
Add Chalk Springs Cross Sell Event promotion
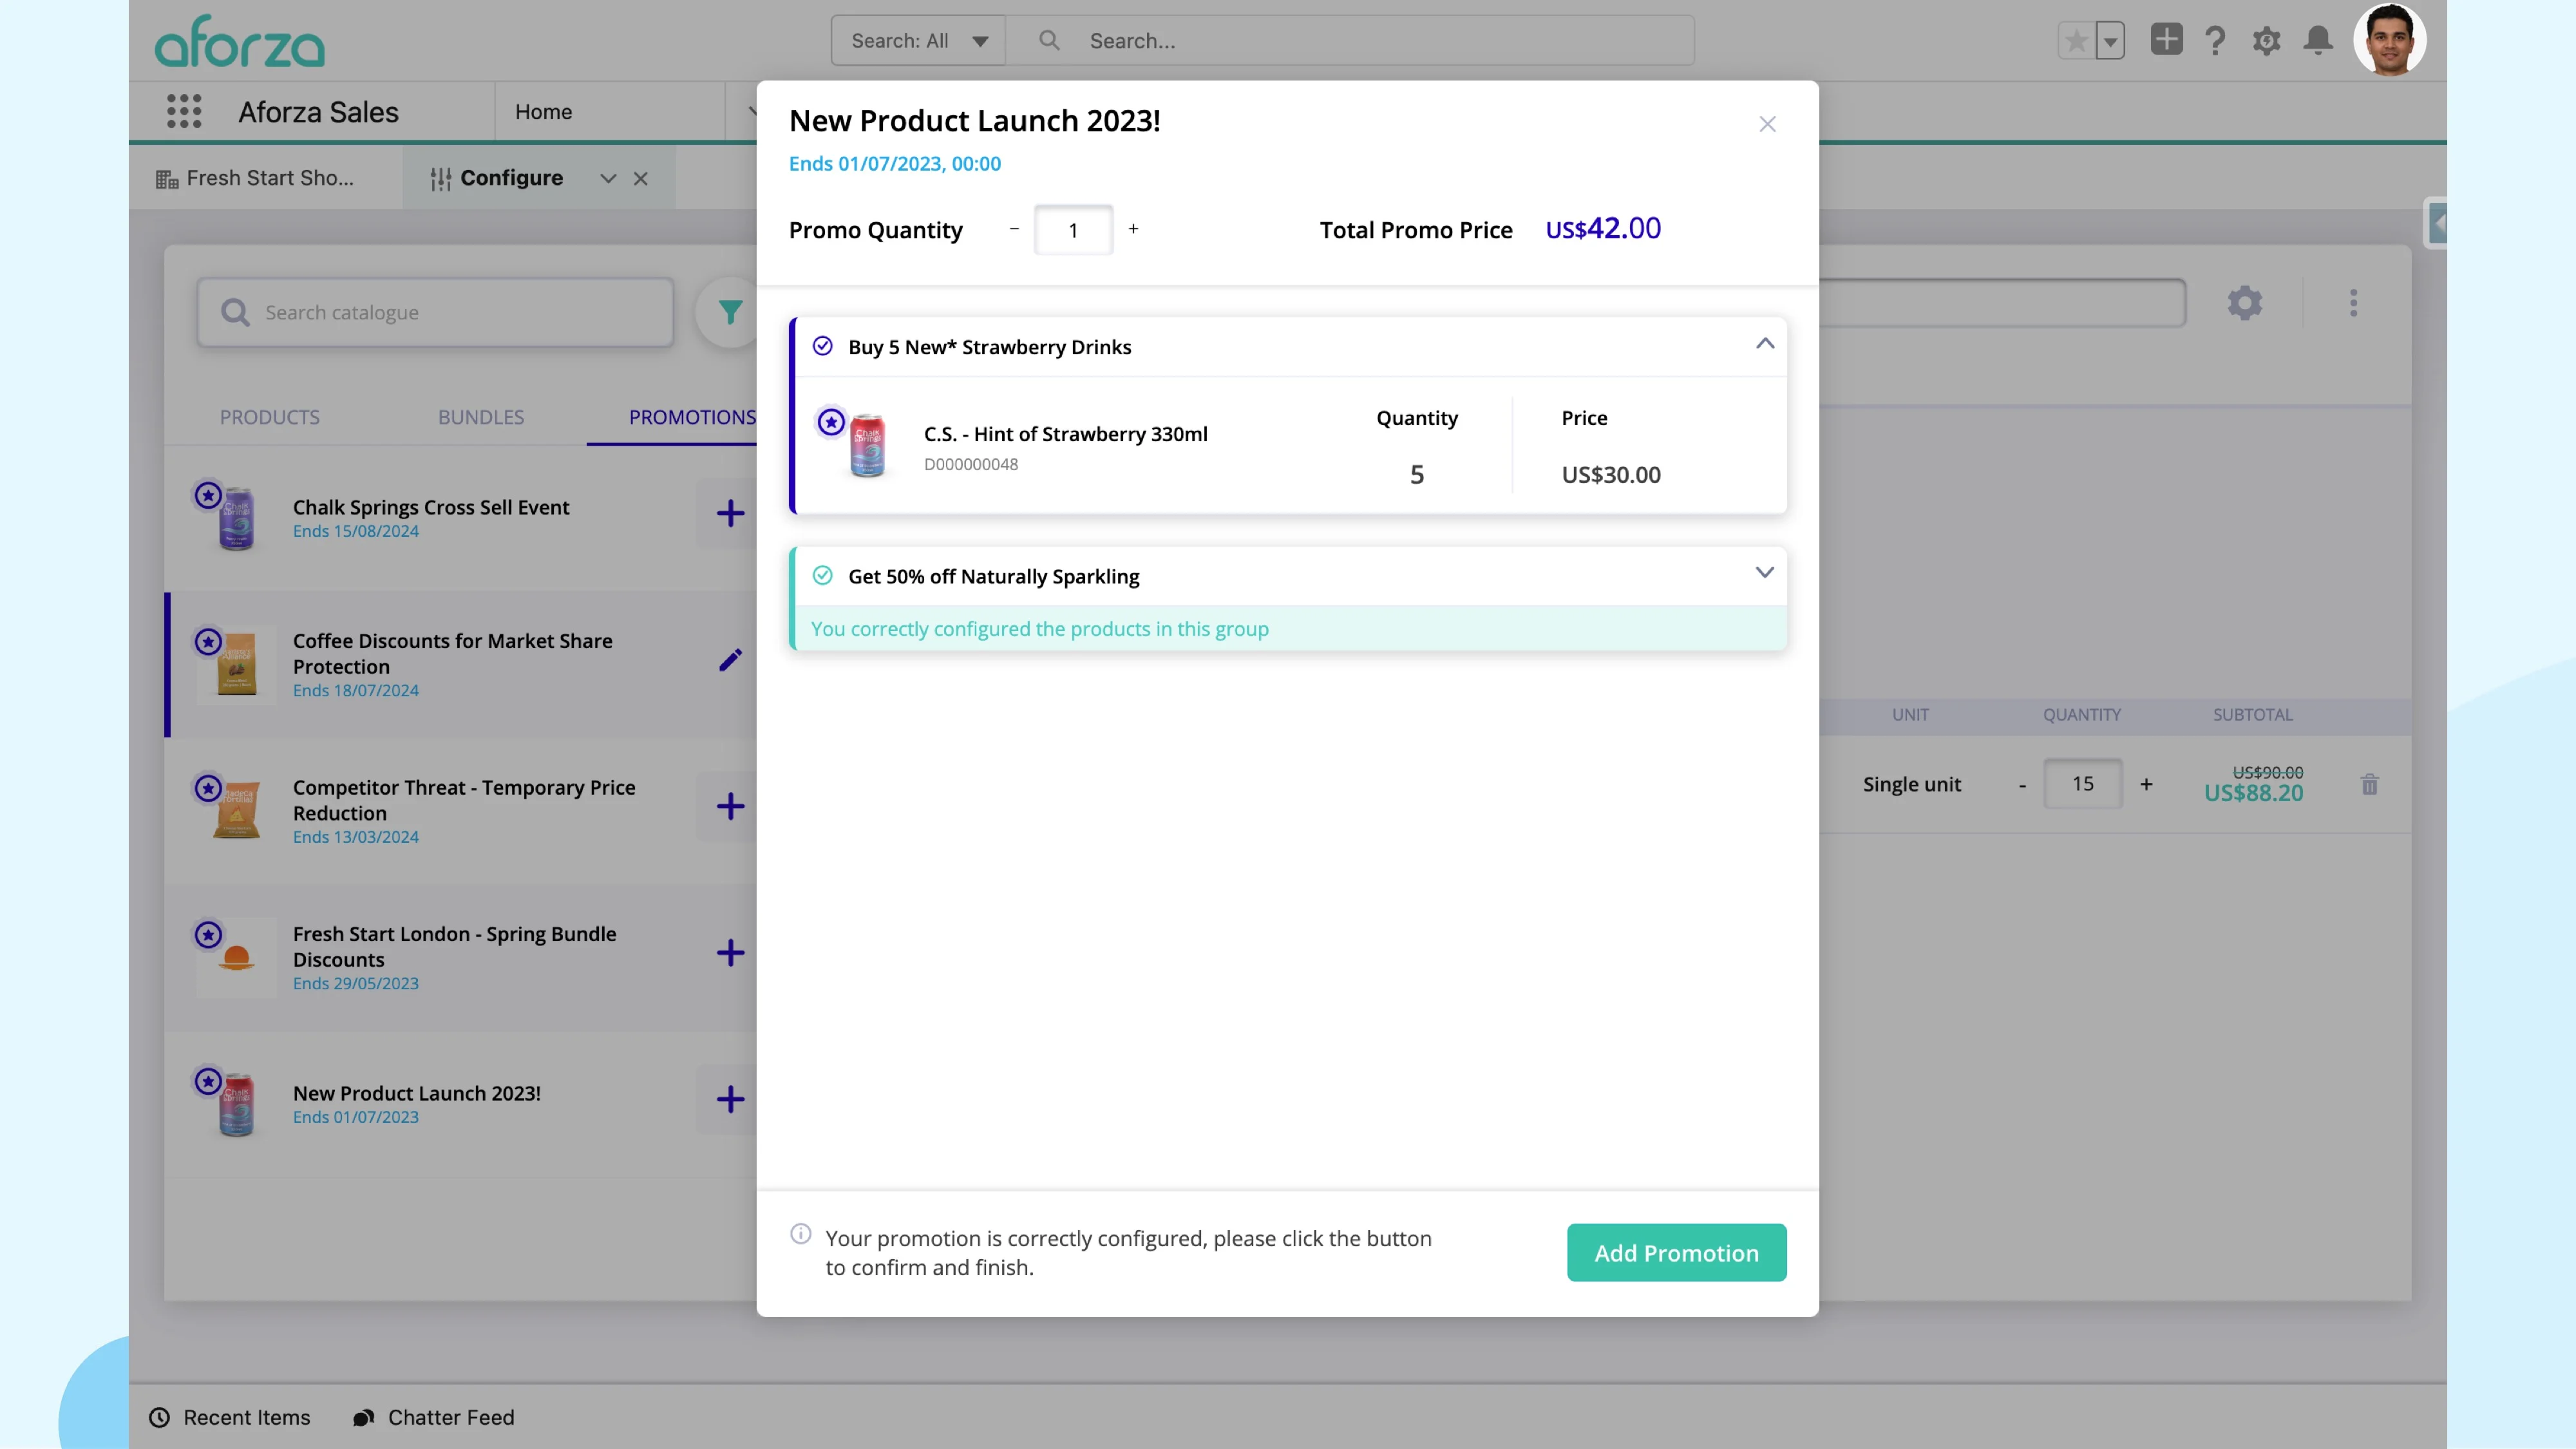[730, 514]
